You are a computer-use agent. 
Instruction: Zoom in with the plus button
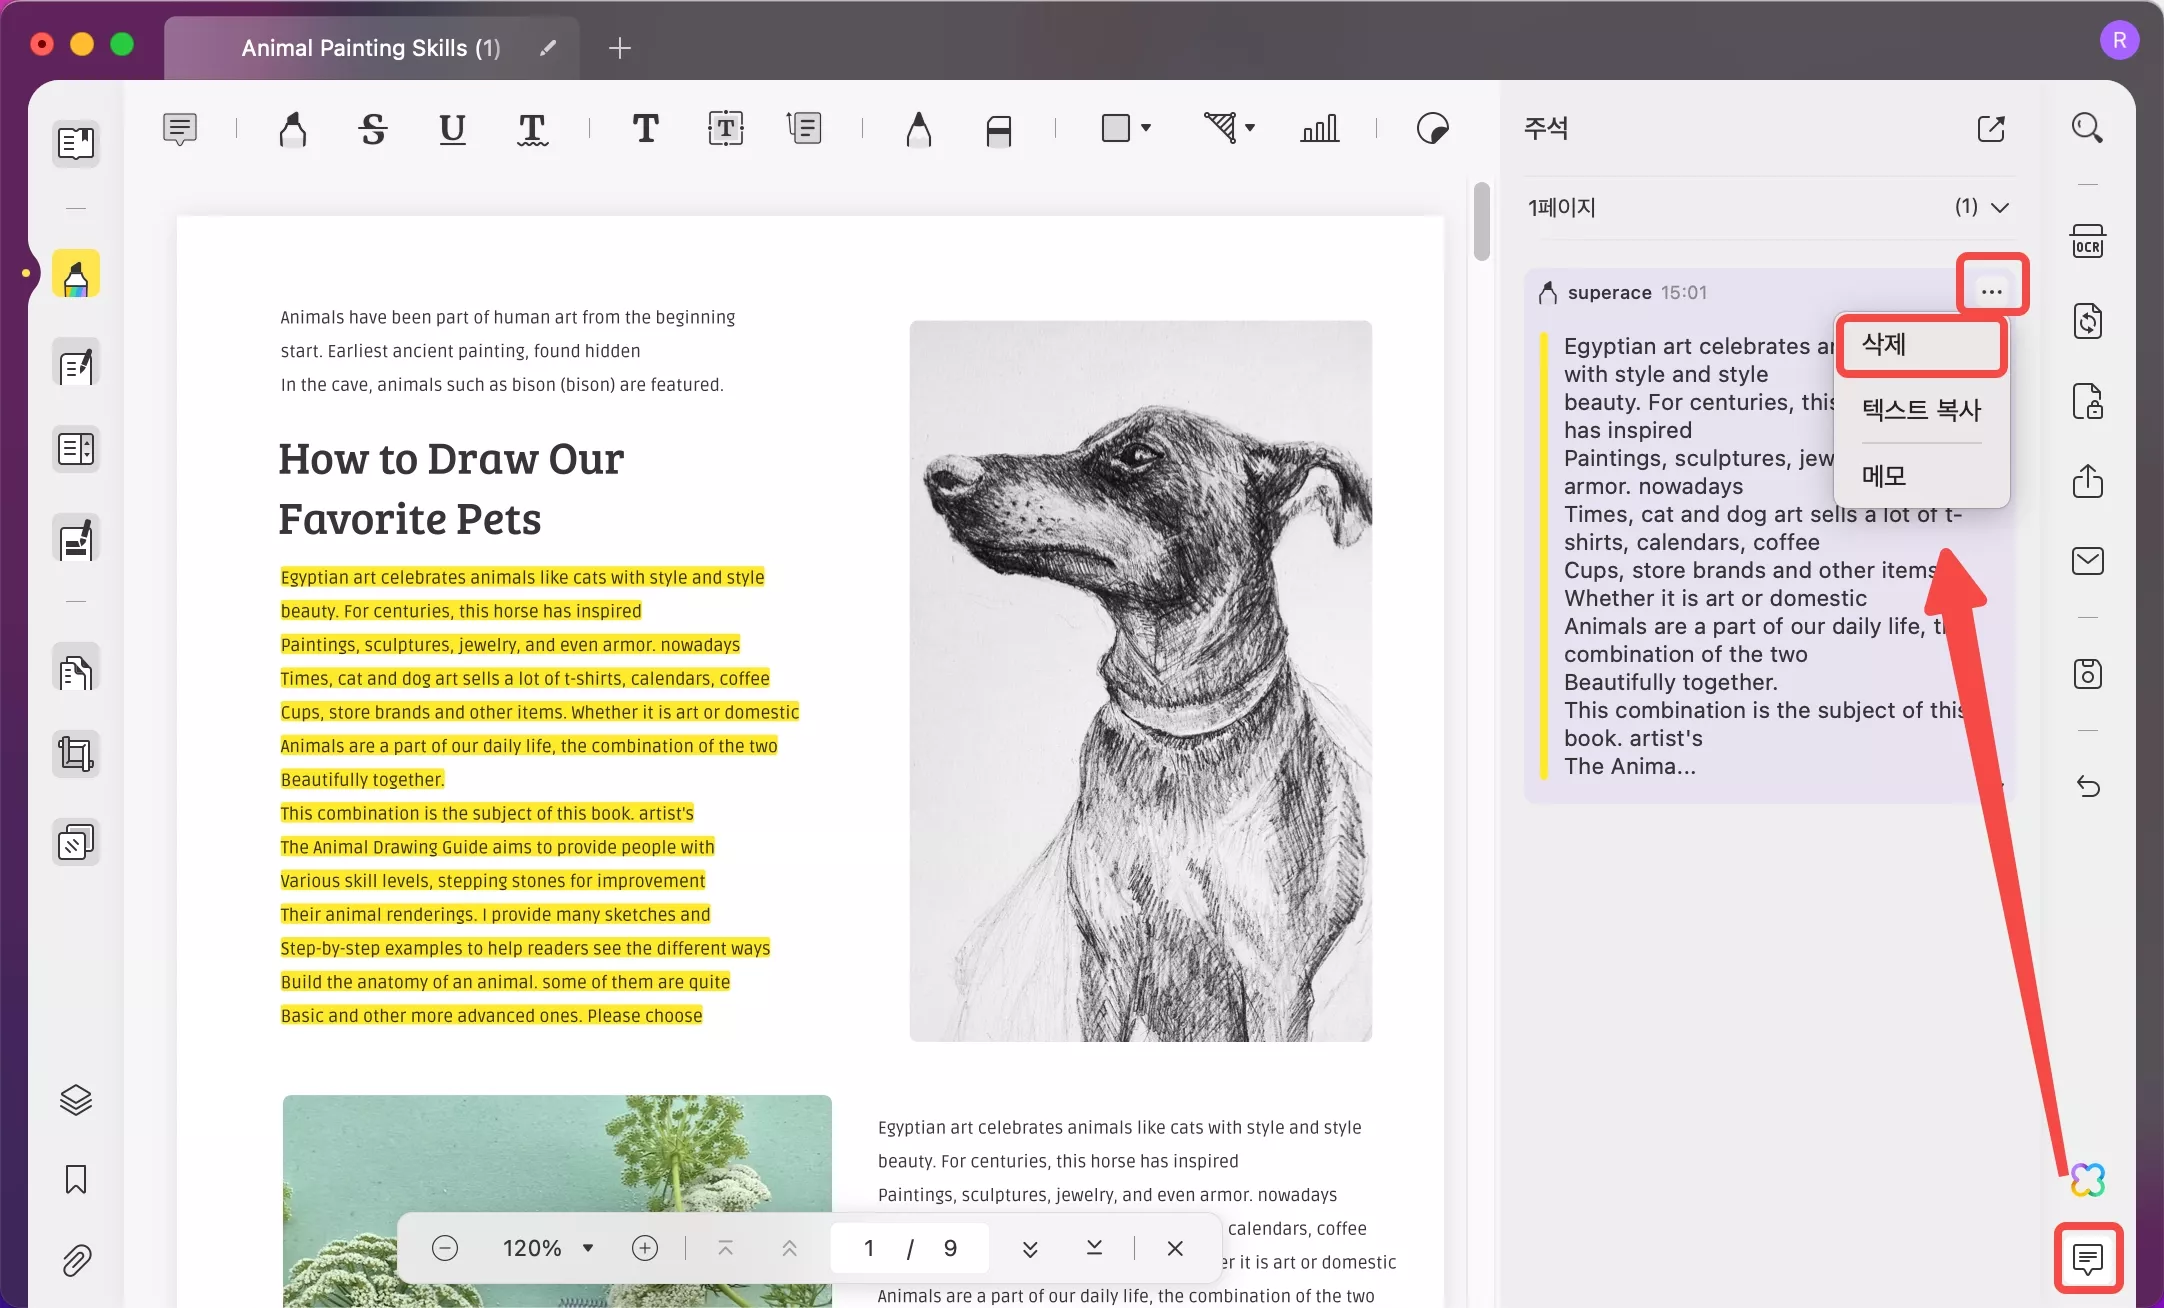(x=645, y=1248)
